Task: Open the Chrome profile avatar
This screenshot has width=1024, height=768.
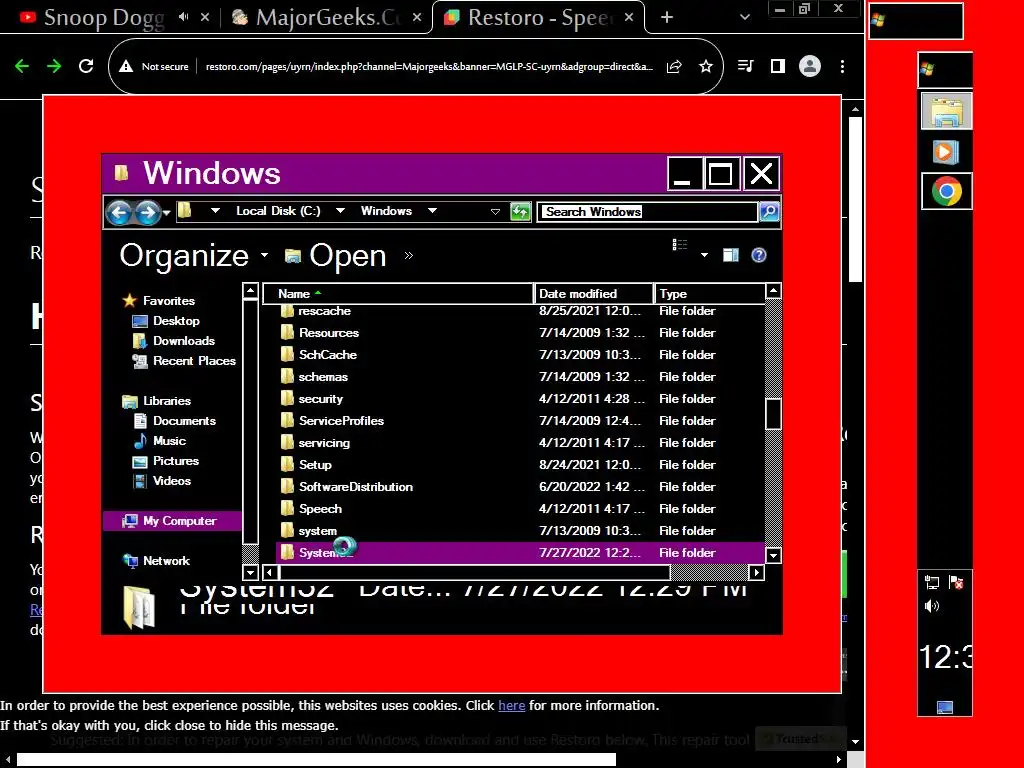Action: point(810,66)
